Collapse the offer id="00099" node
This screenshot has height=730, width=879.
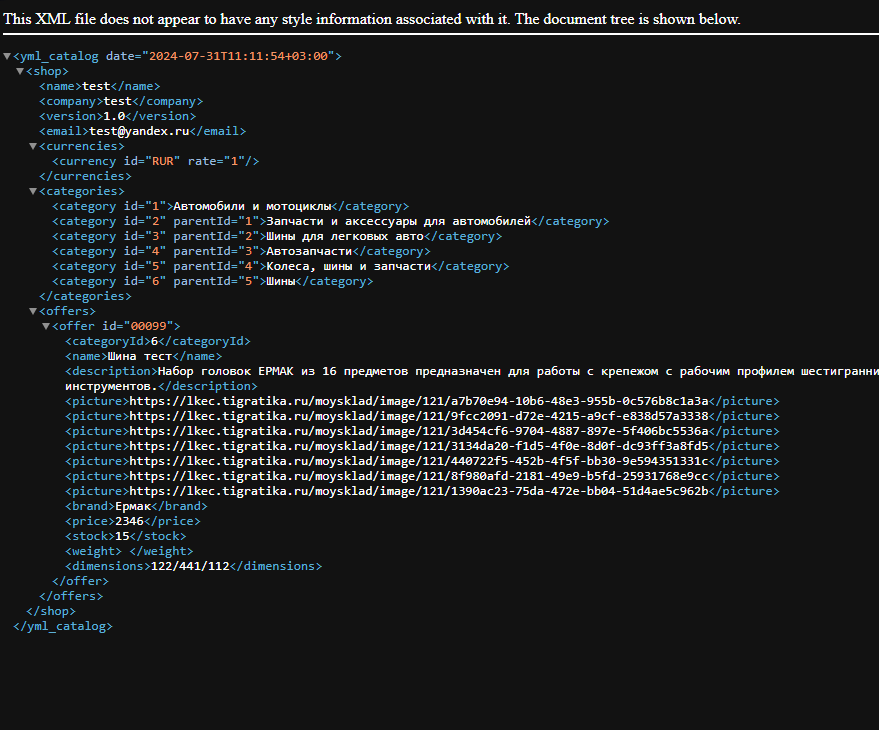[x=47, y=326]
